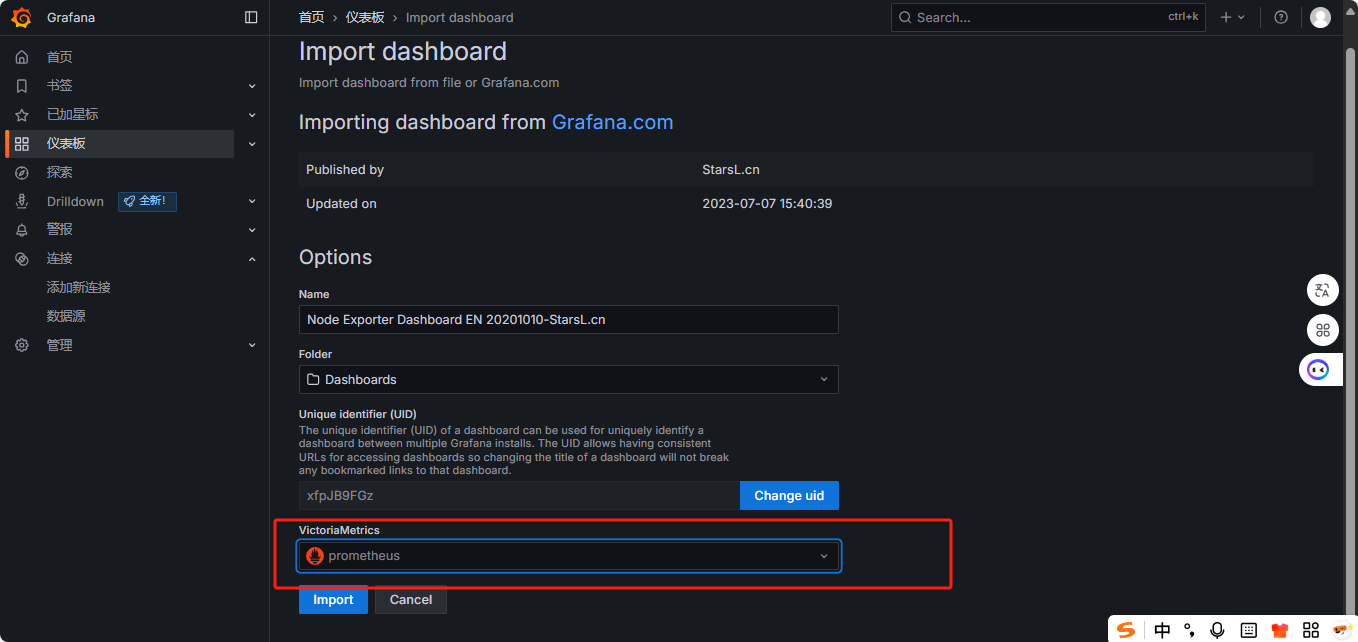
Task: Expand the 警报 section chevron
Action: click(252, 229)
